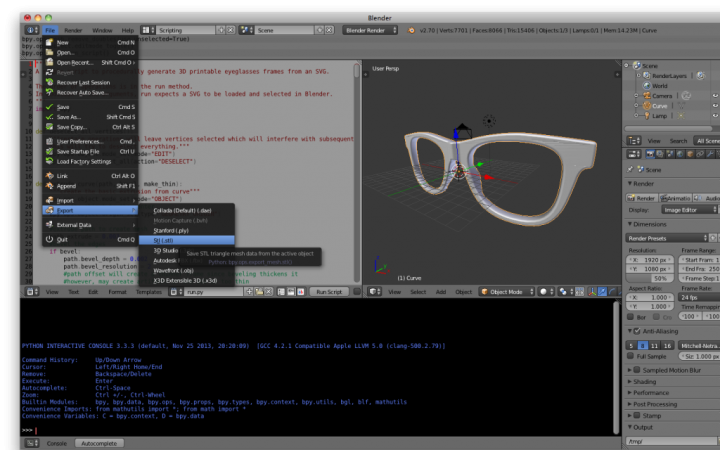Open the Object properties cube icon
This screenshot has width=720, height=450.
click(690, 154)
